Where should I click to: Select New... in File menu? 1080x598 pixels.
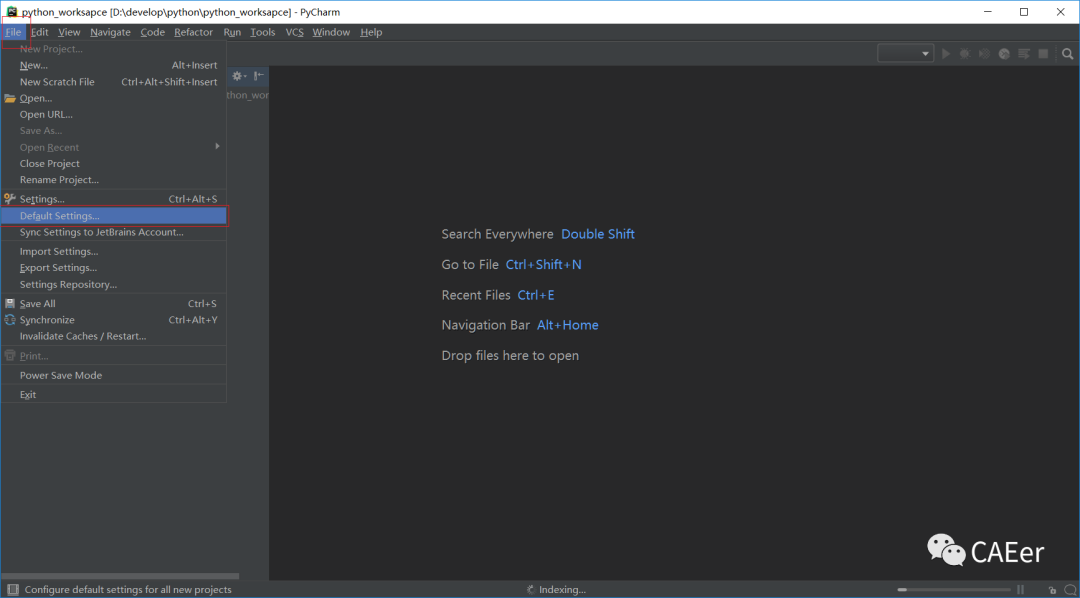pyautogui.click(x=114, y=65)
